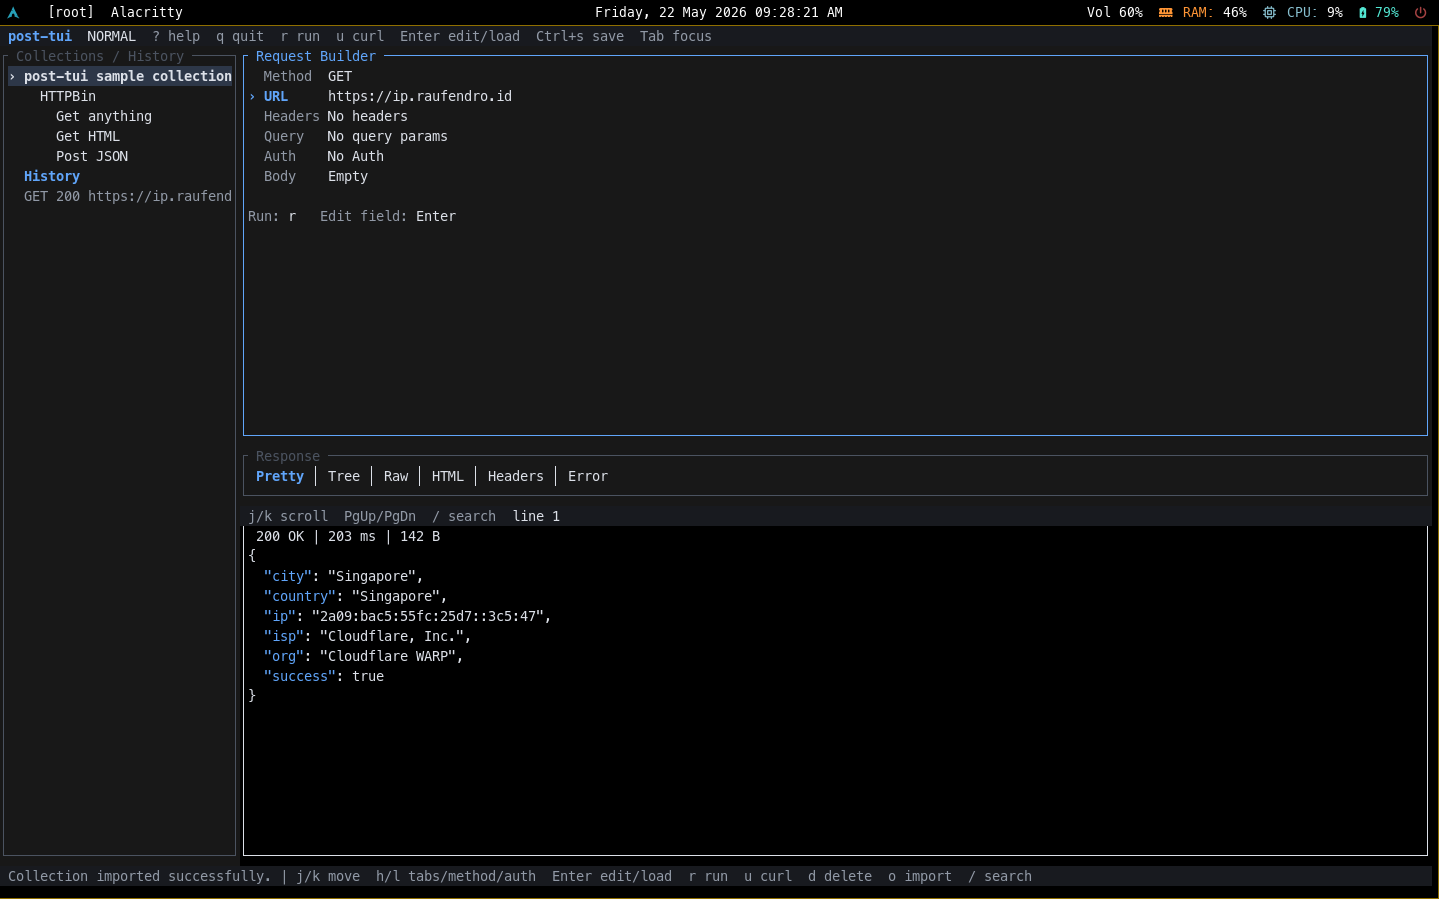Screen dimensions: 1439x899
Task: Select the Query params row
Action: 356,137
